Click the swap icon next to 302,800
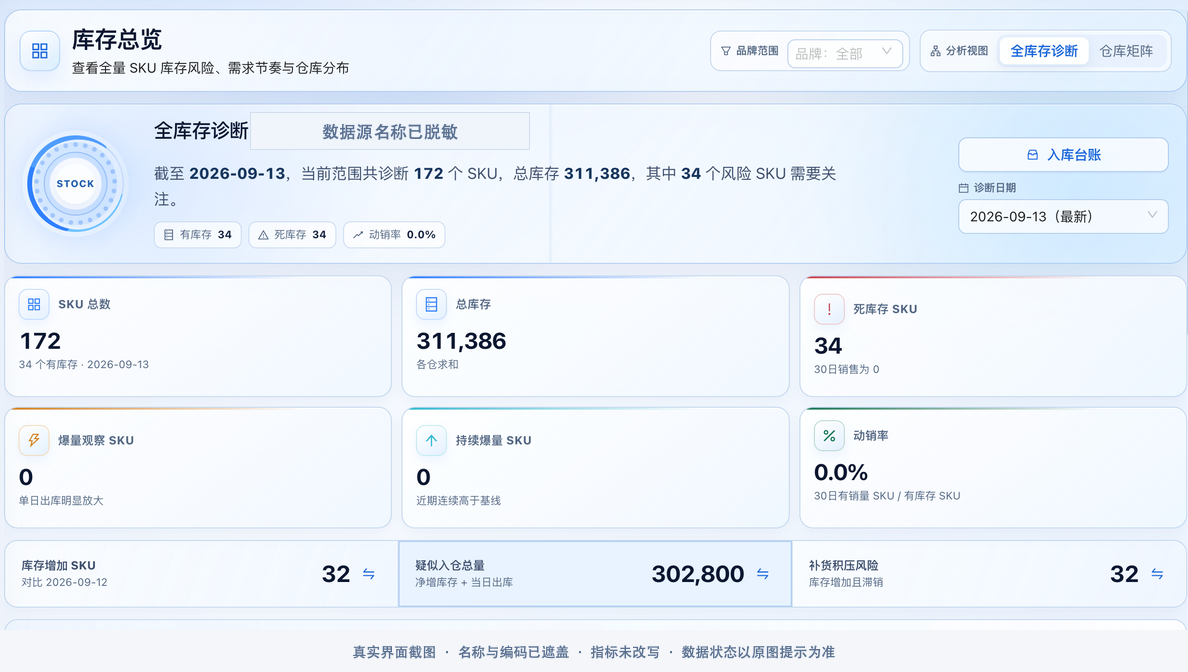Image resolution: width=1188 pixels, height=672 pixels. 763,574
